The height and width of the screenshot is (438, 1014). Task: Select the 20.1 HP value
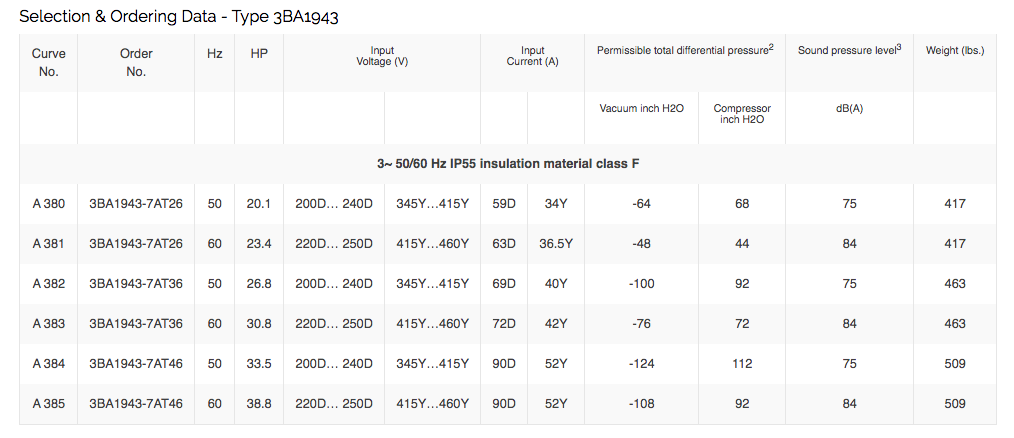[259, 204]
